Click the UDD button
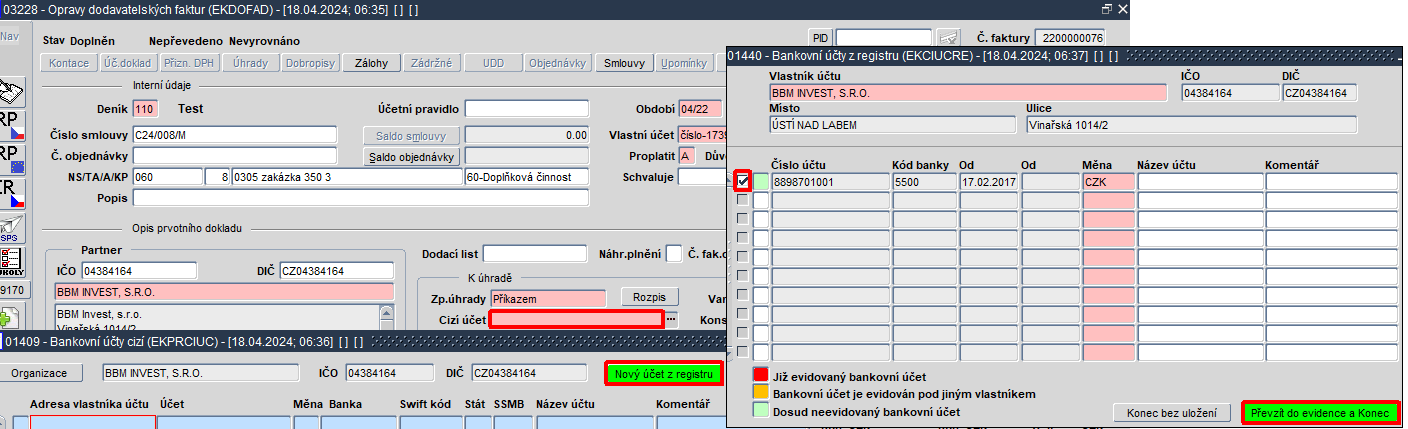 pyautogui.click(x=494, y=63)
